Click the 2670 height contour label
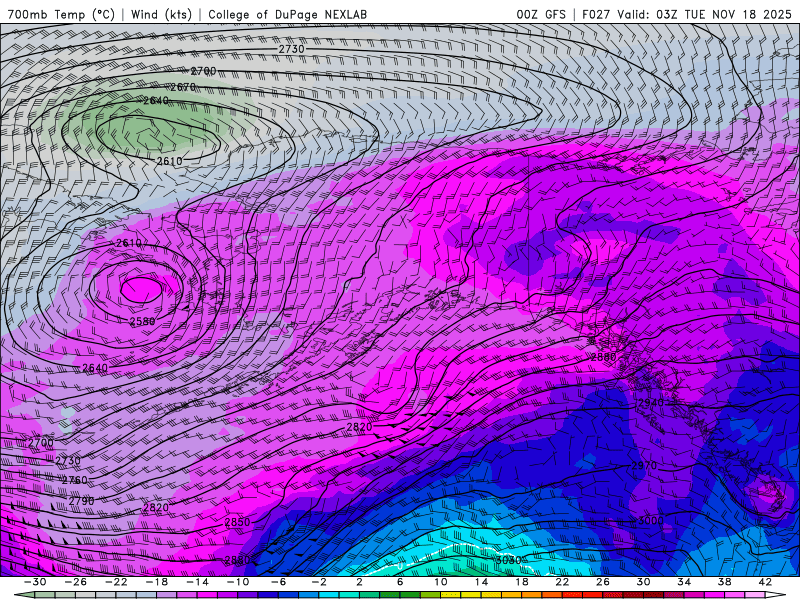This screenshot has width=800, height=600. pyautogui.click(x=183, y=87)
